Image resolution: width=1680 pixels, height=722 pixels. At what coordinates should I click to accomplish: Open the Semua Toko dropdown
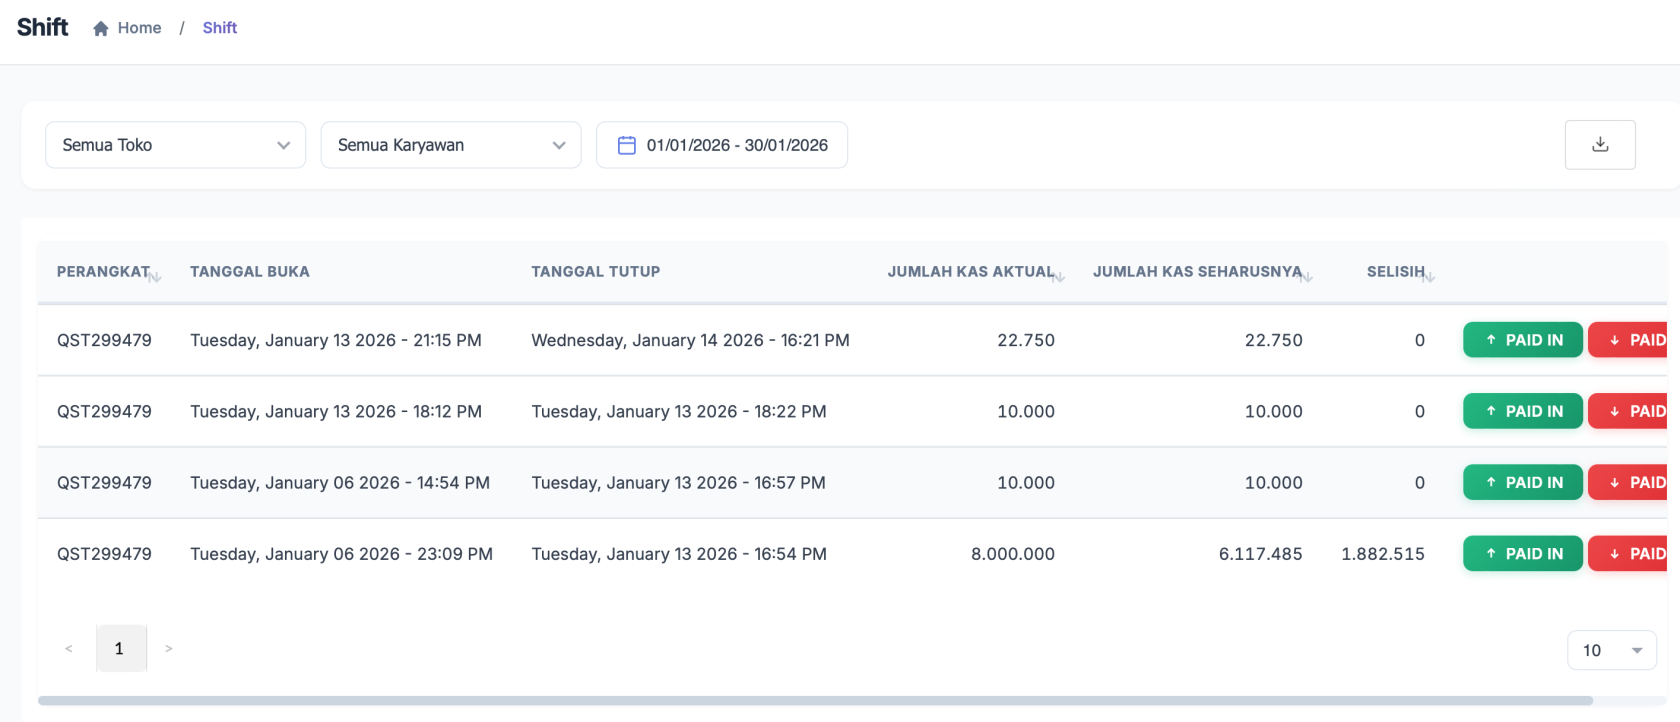point(175,145)
